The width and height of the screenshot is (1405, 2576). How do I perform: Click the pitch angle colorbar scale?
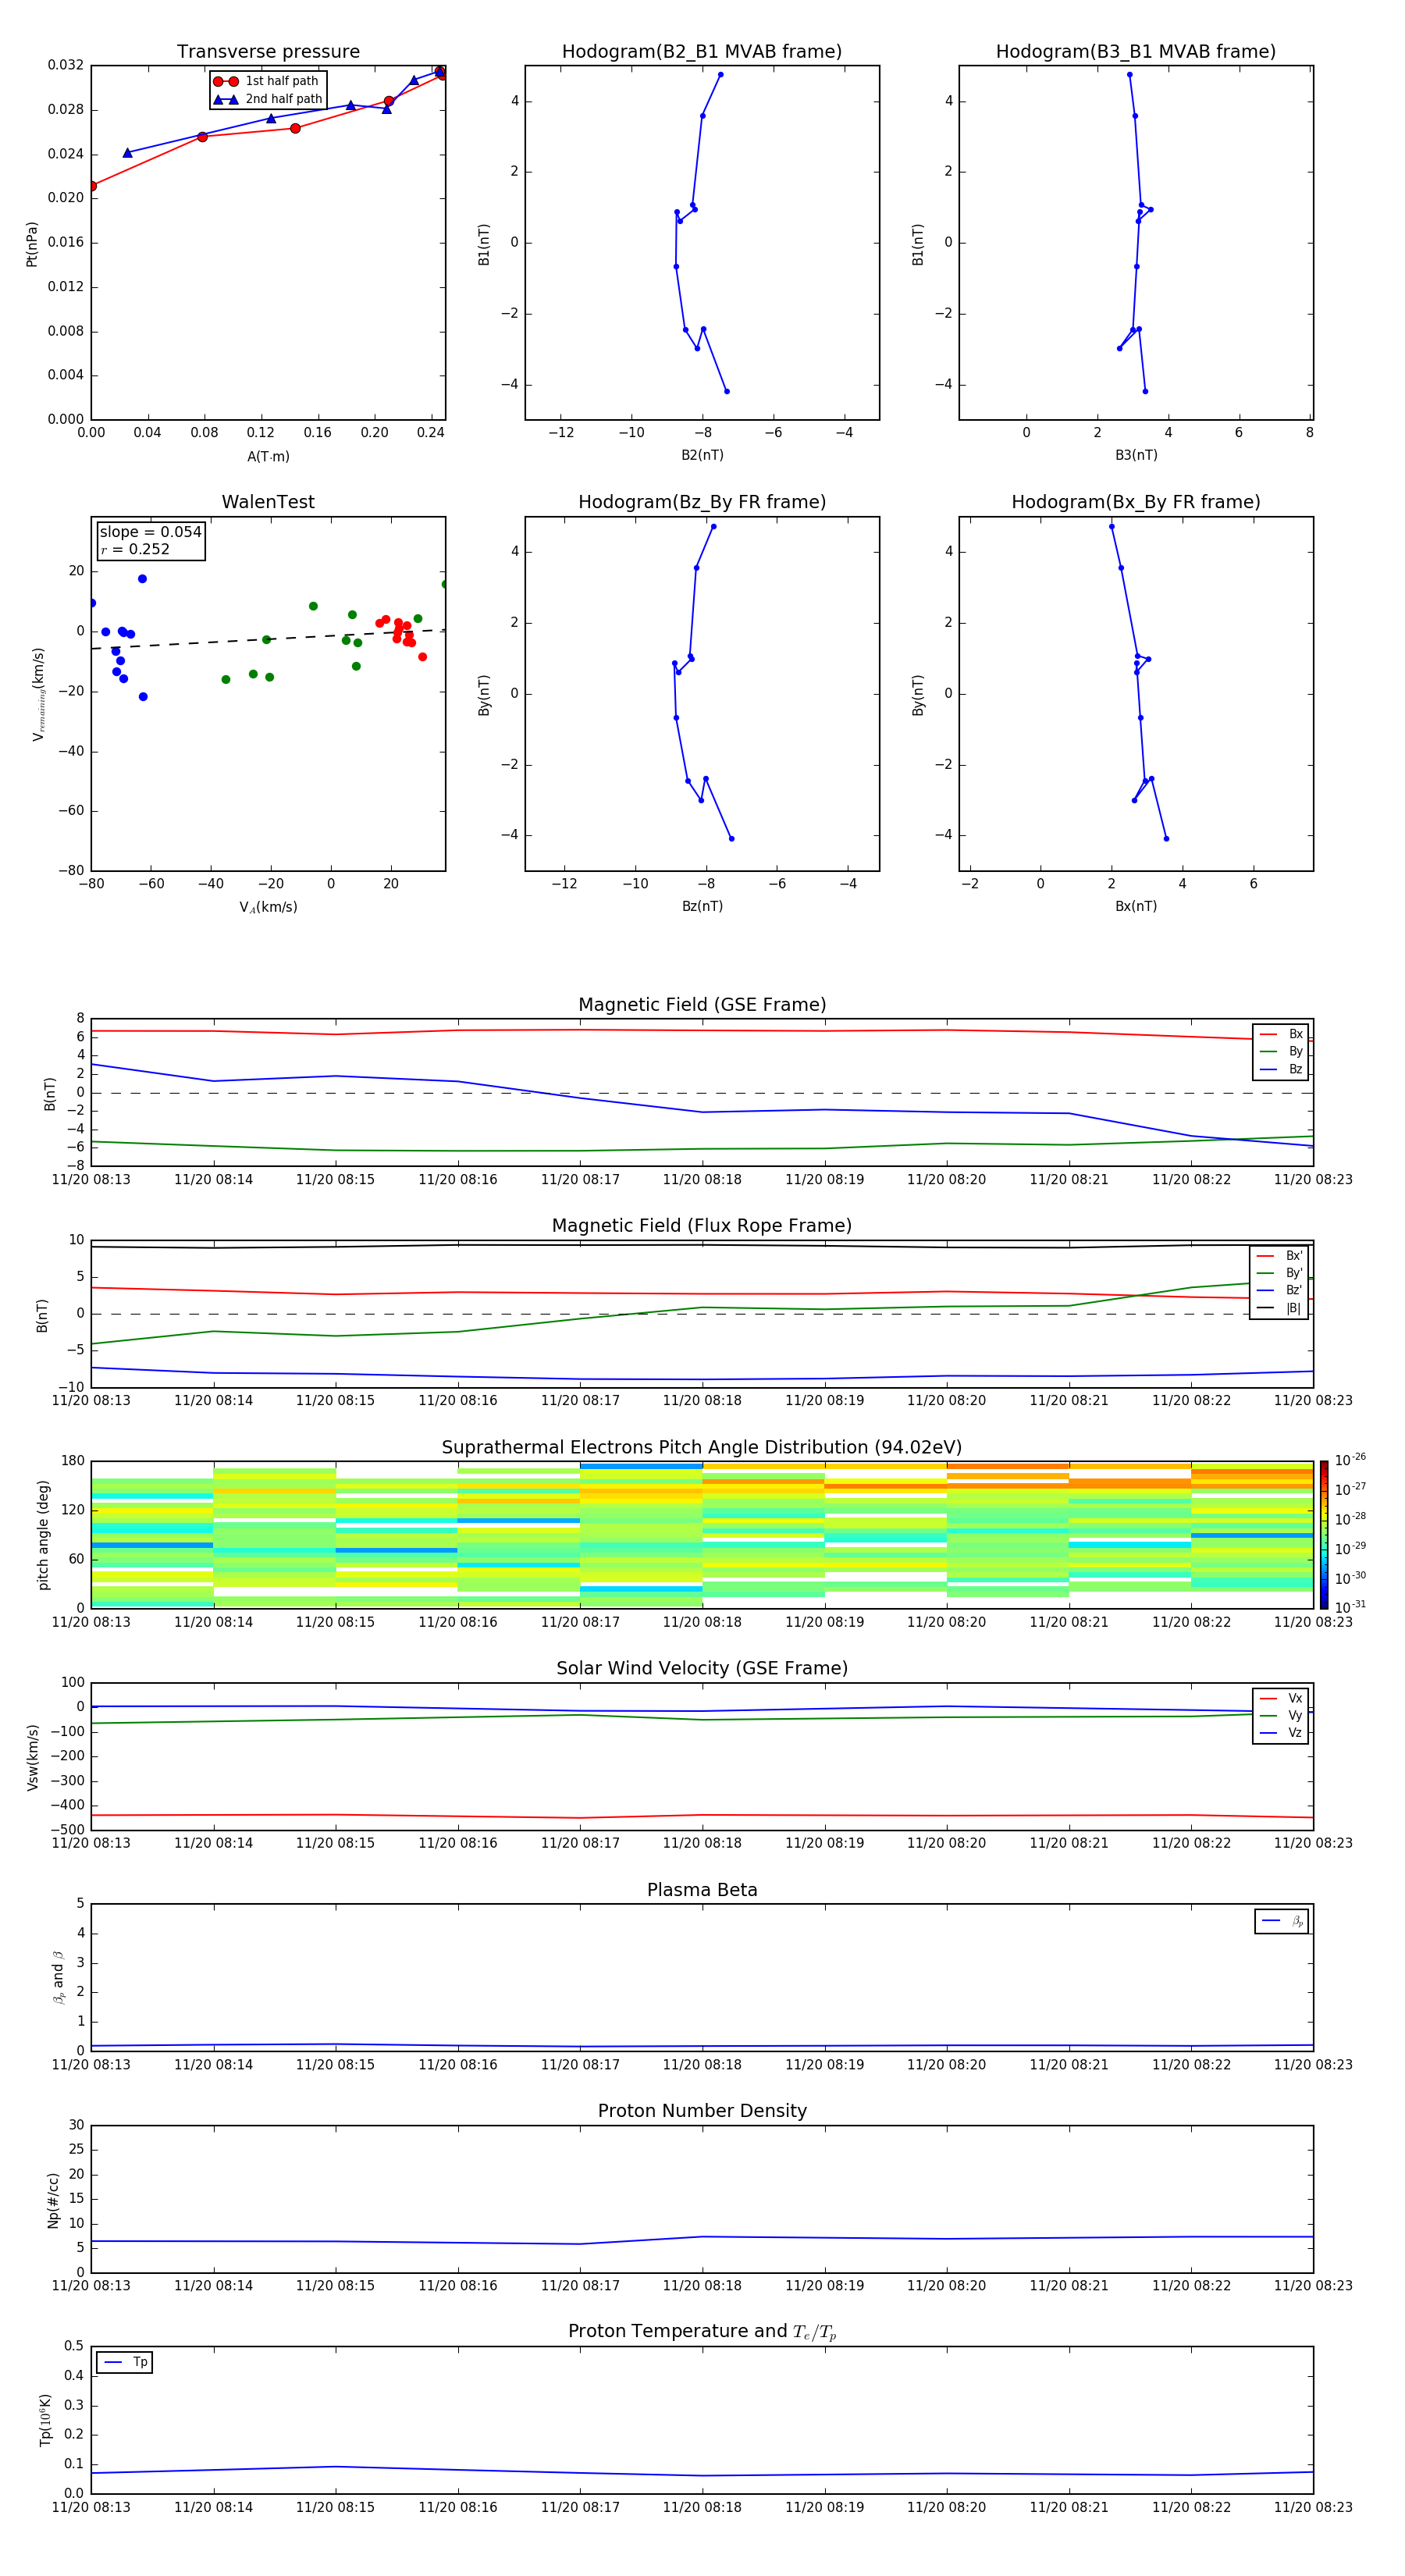(x=1324, y=1535)
